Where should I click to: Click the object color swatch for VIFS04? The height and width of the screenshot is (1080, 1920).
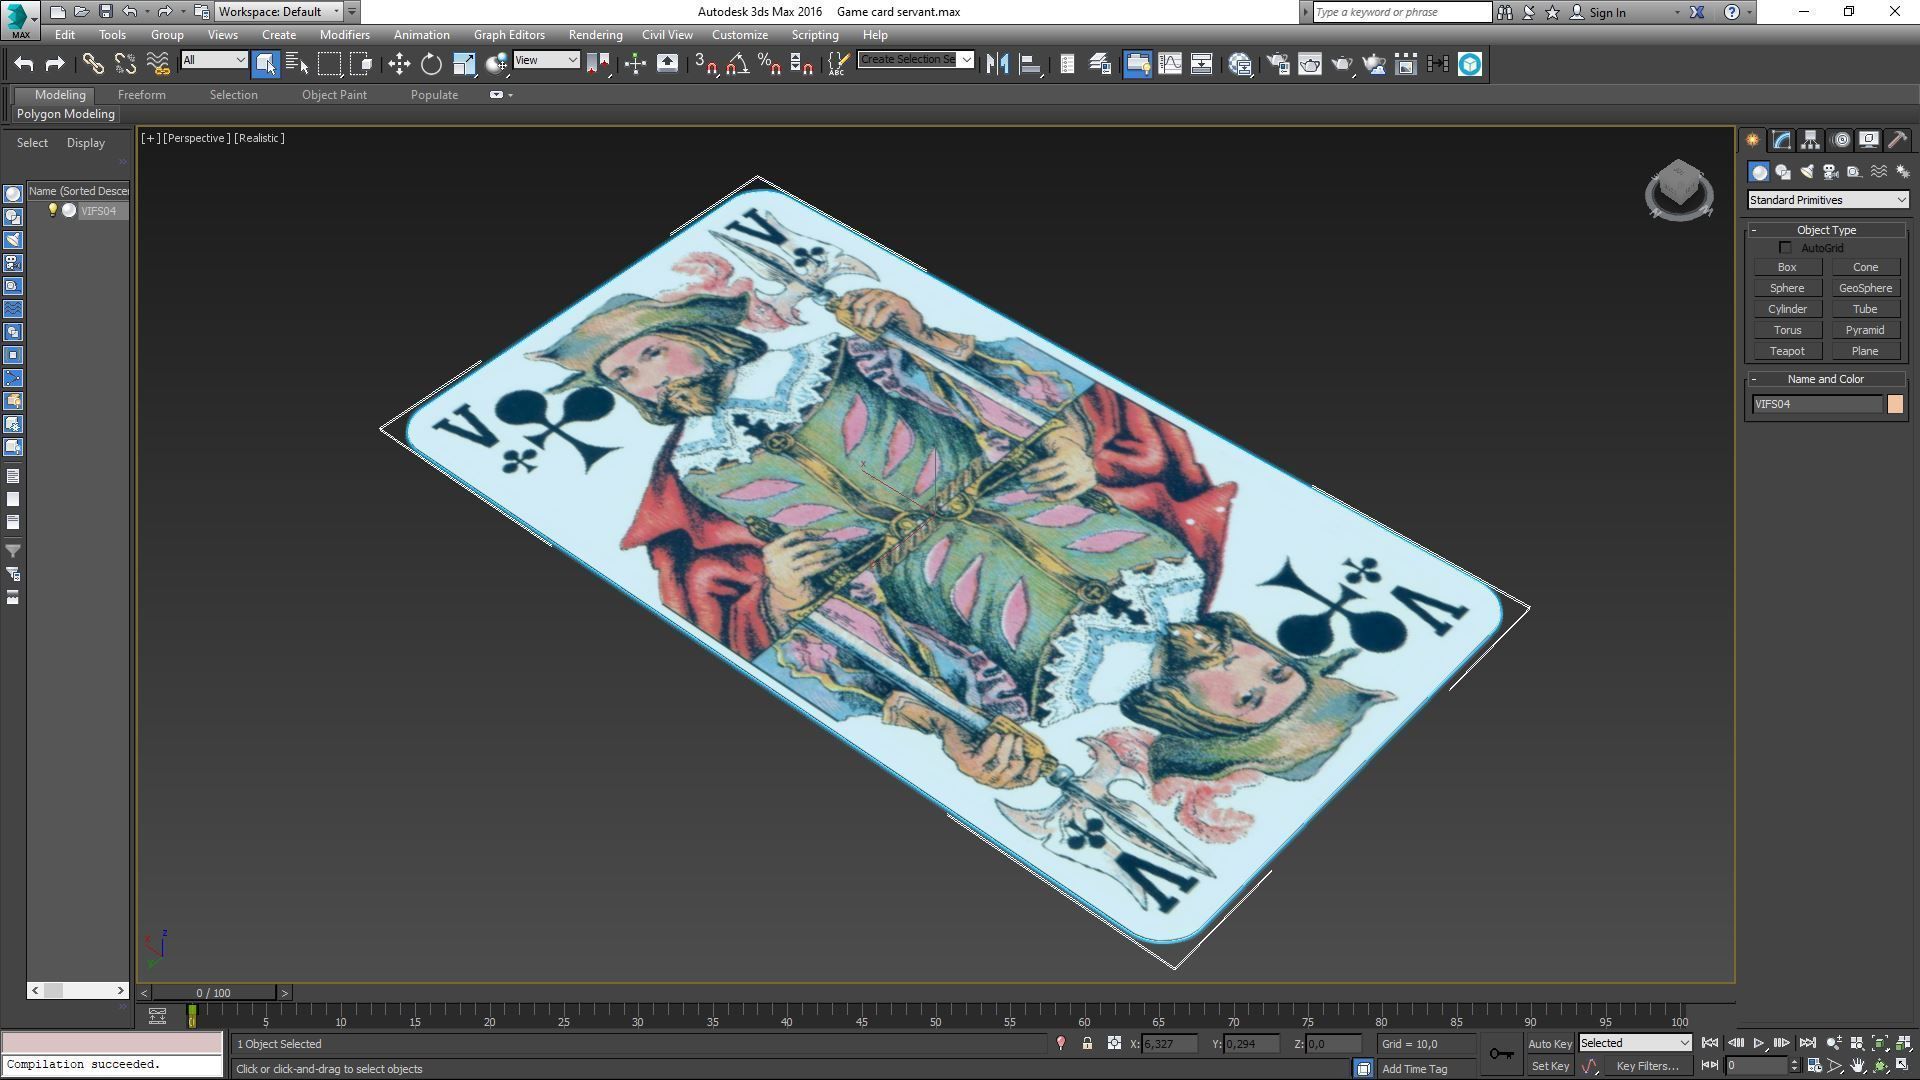point(1895,404)
